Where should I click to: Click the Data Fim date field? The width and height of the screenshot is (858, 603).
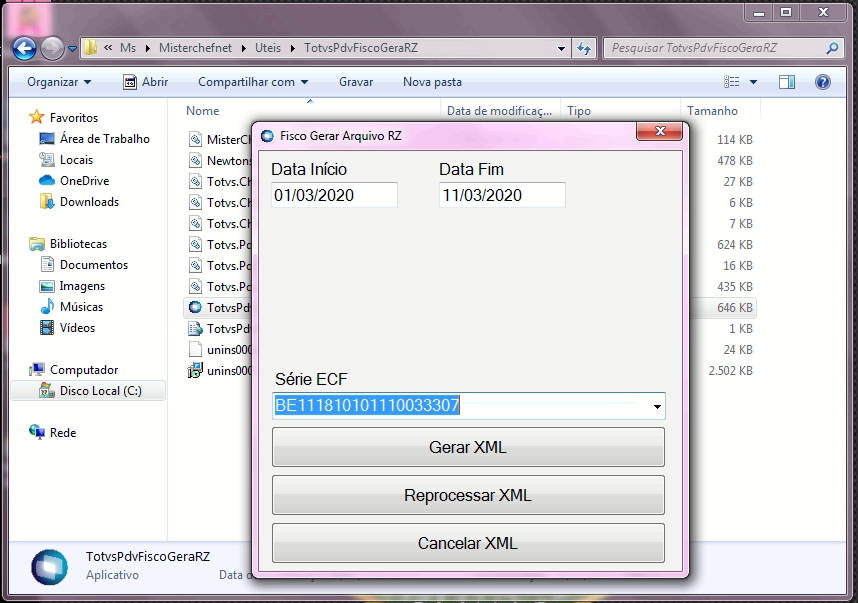[502, 195]
